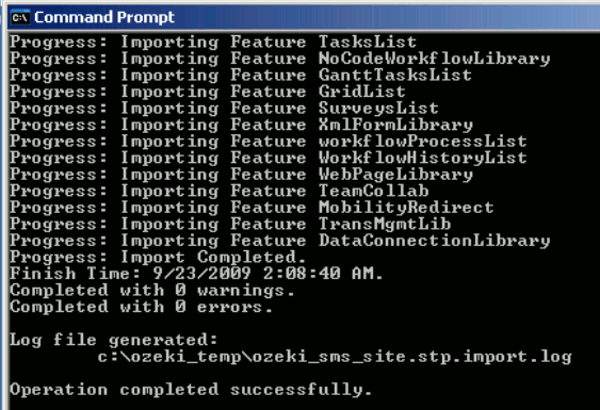Viewport: 600px width, 410px height.
Task: Select the NoCodeWorkflowLibrary output line
Action: coord(280,59)
